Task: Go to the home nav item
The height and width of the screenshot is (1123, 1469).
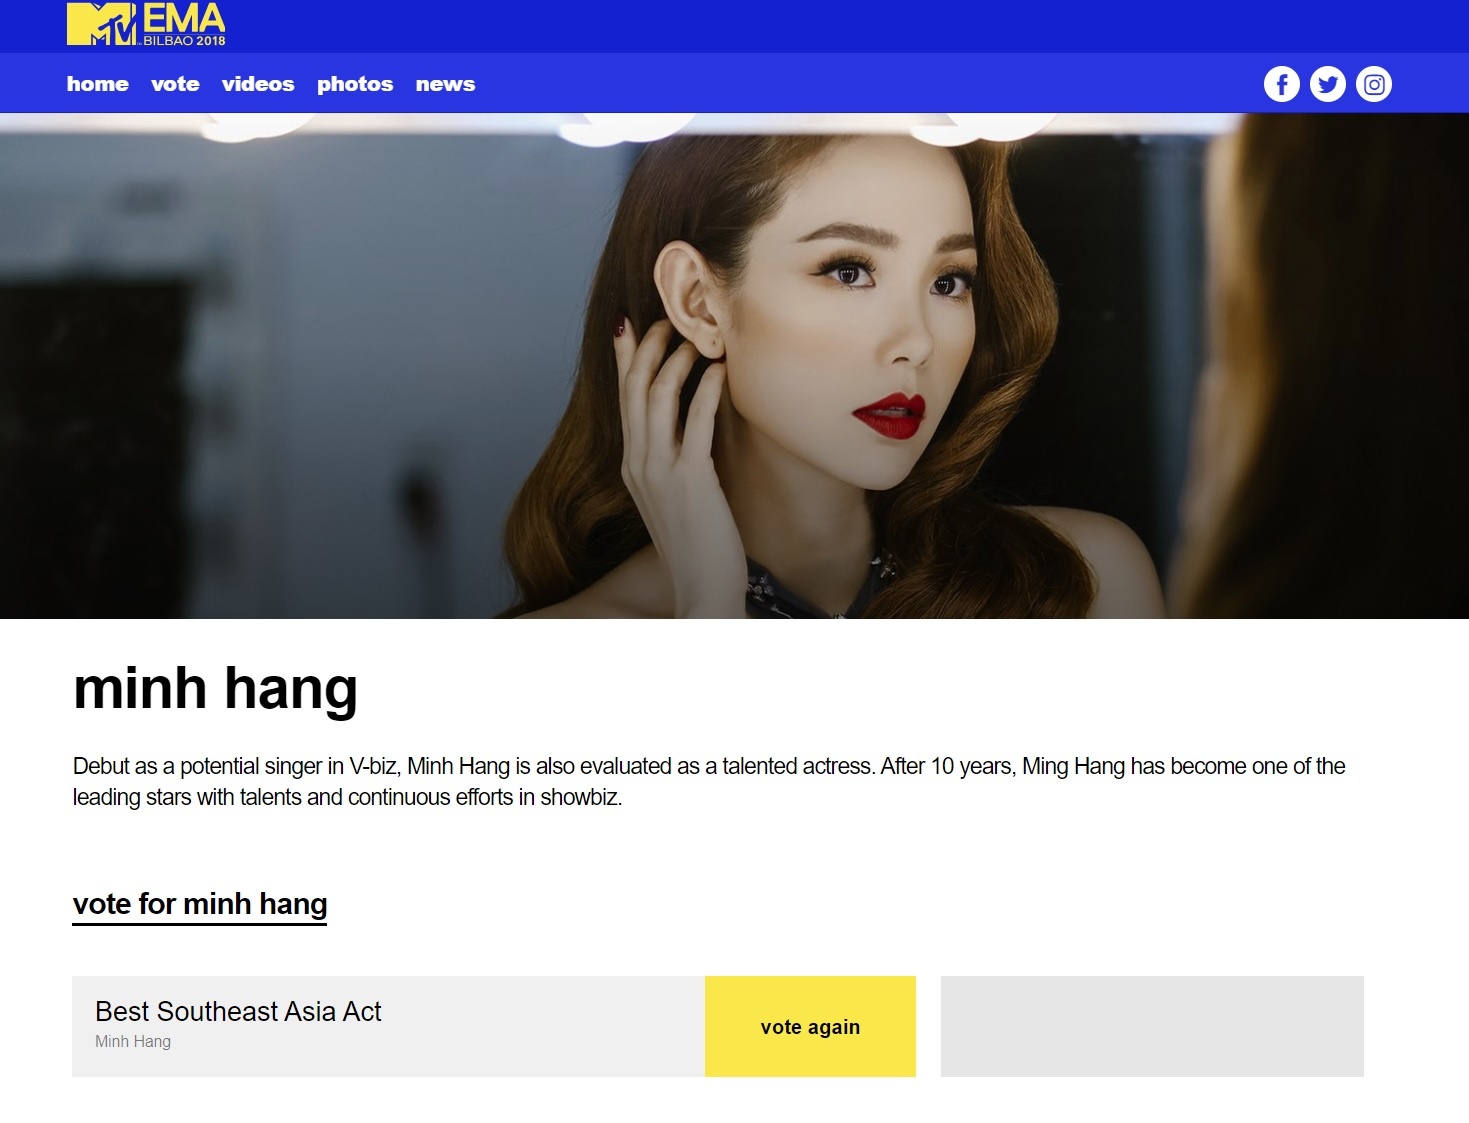Action: click(97, 85)
